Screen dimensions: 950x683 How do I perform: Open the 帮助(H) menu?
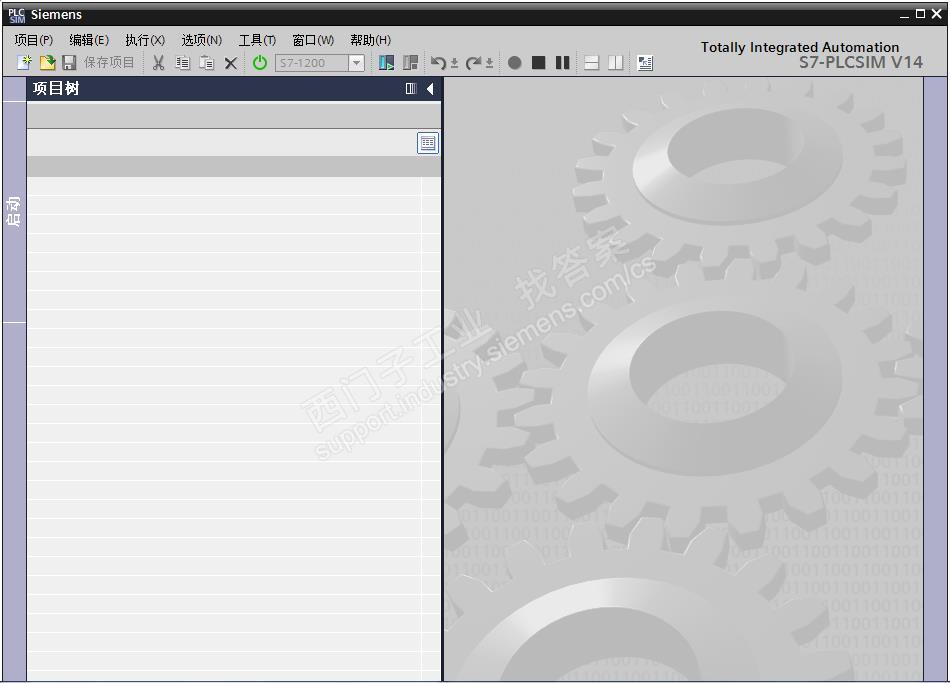click(370, 40)
